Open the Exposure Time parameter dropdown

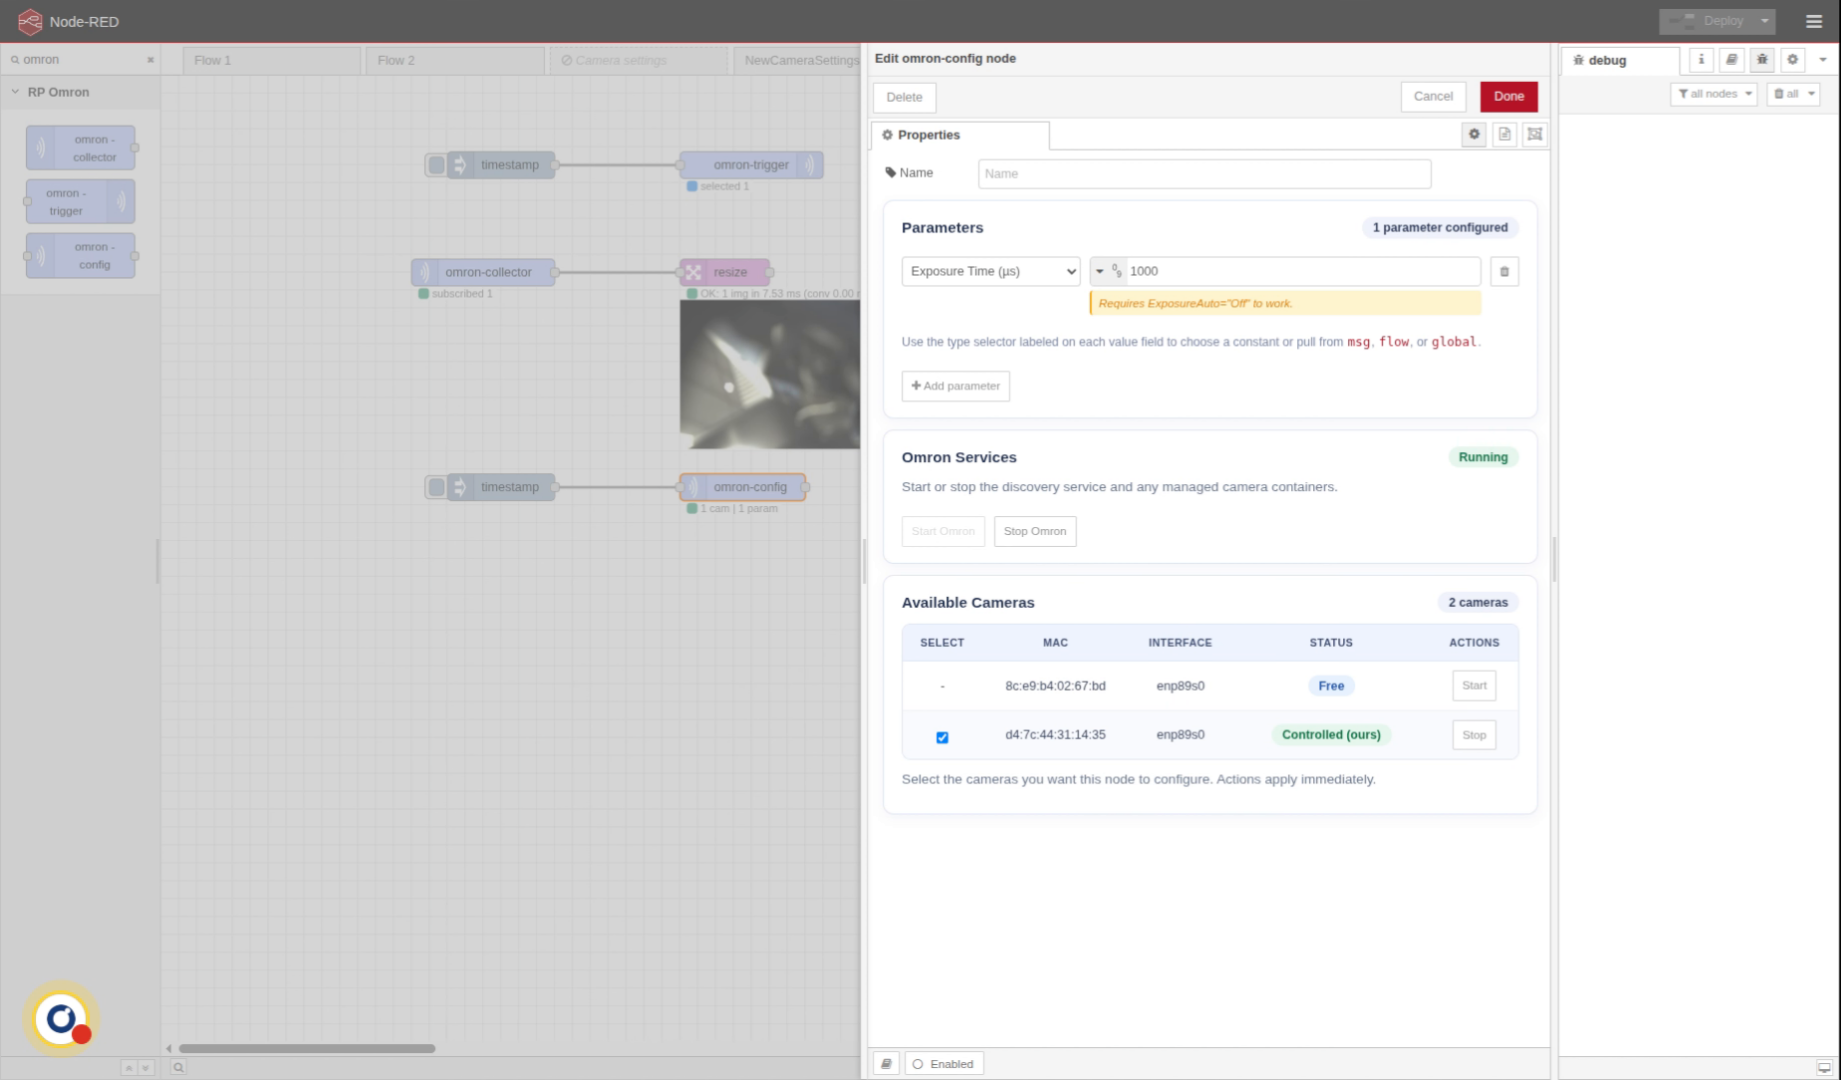tap(989, 271)
